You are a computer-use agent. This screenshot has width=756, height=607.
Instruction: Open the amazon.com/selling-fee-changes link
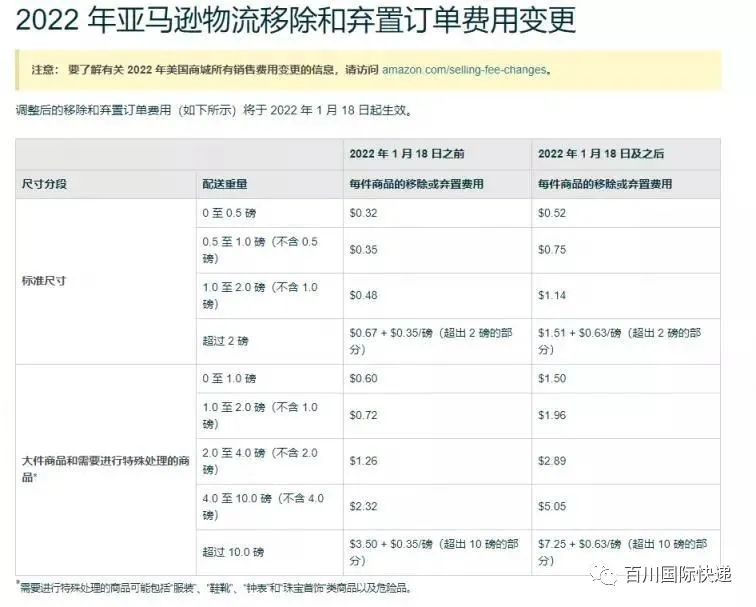pos(466,71)
